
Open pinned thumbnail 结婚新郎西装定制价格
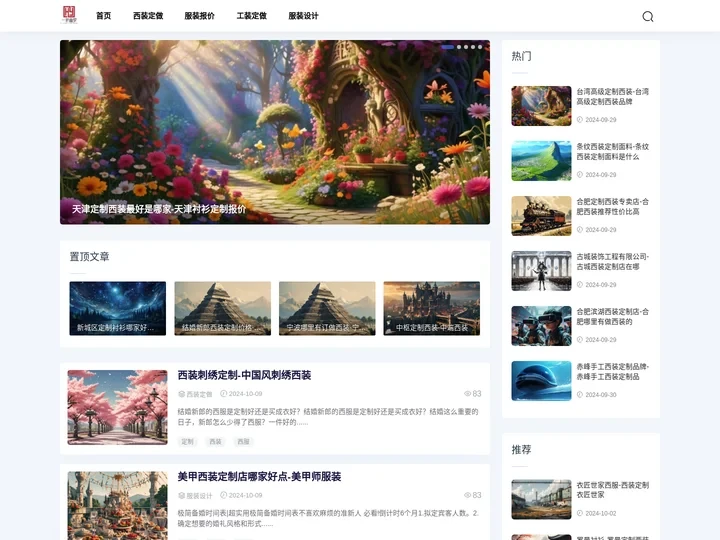(223, 308)
